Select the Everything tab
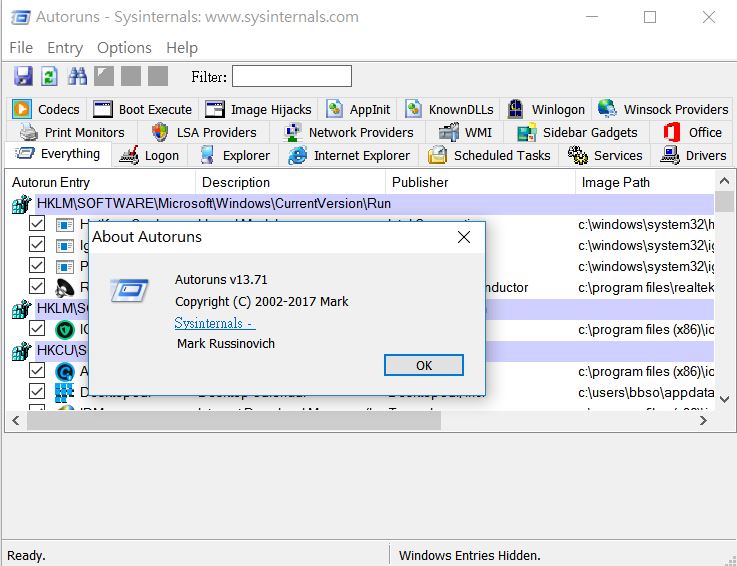Screen dimensions: 737x566 (x=58, y=154)
